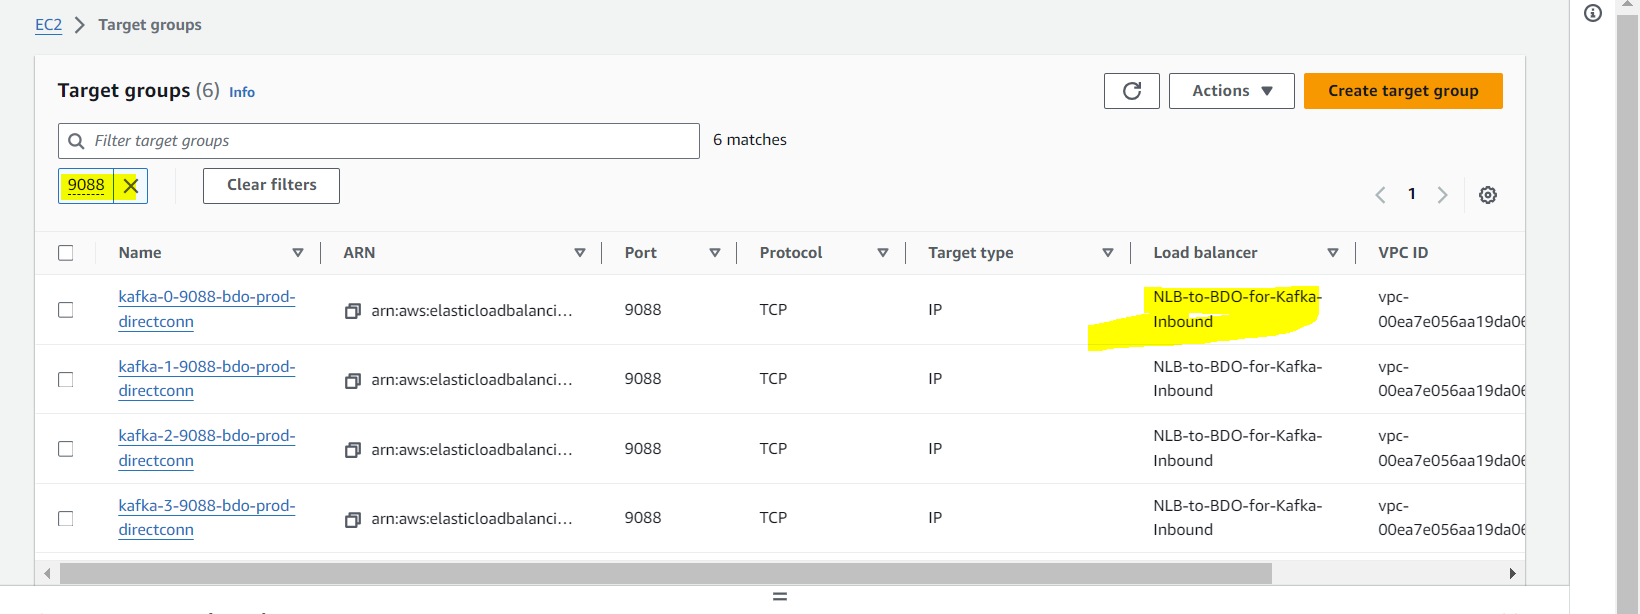Check the kafka-0-9088-bdo-prod-directconn row
Image resolution: width=1640 pixels, height=614 pixels.
66,310
